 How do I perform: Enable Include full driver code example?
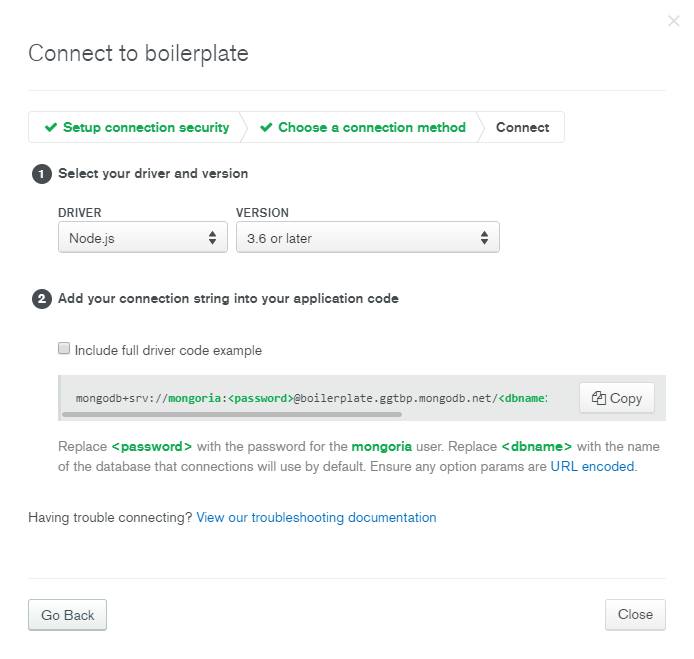coord(64,348)
